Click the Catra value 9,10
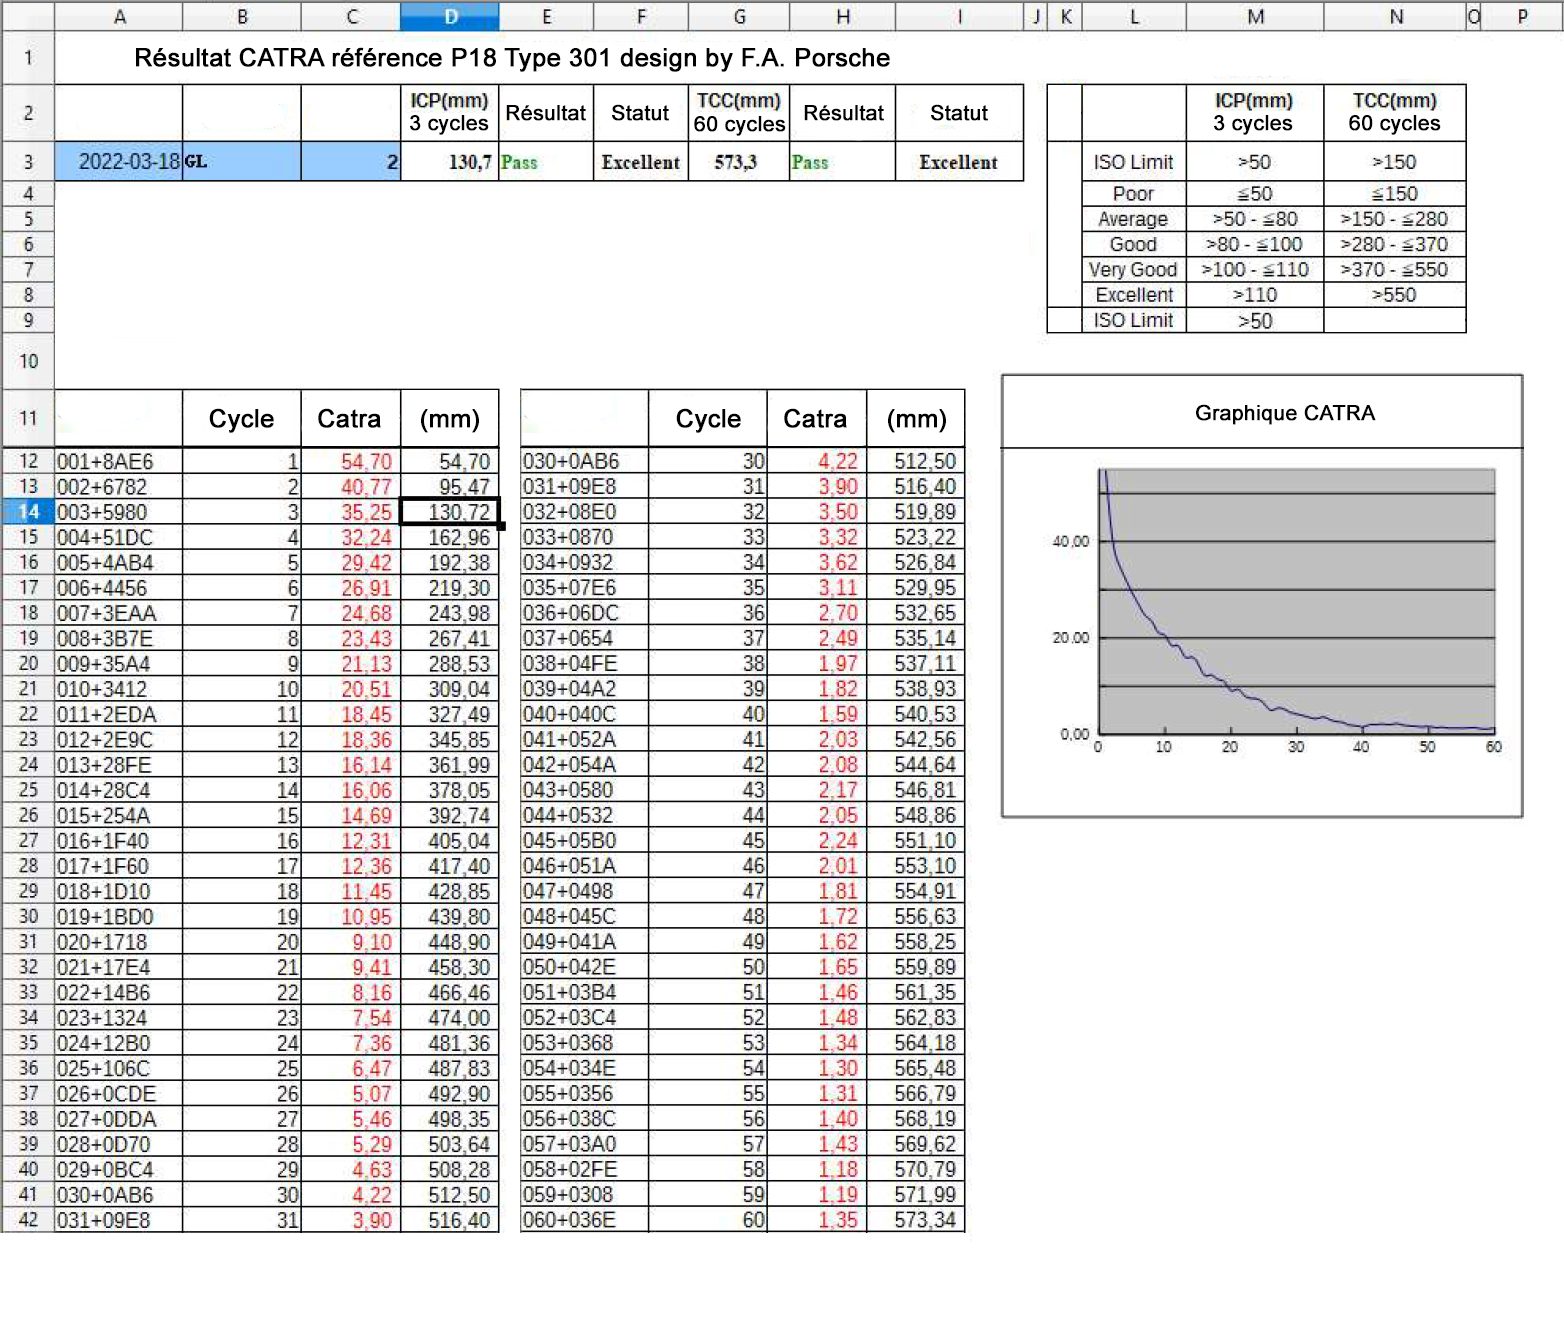 (351, 942)
